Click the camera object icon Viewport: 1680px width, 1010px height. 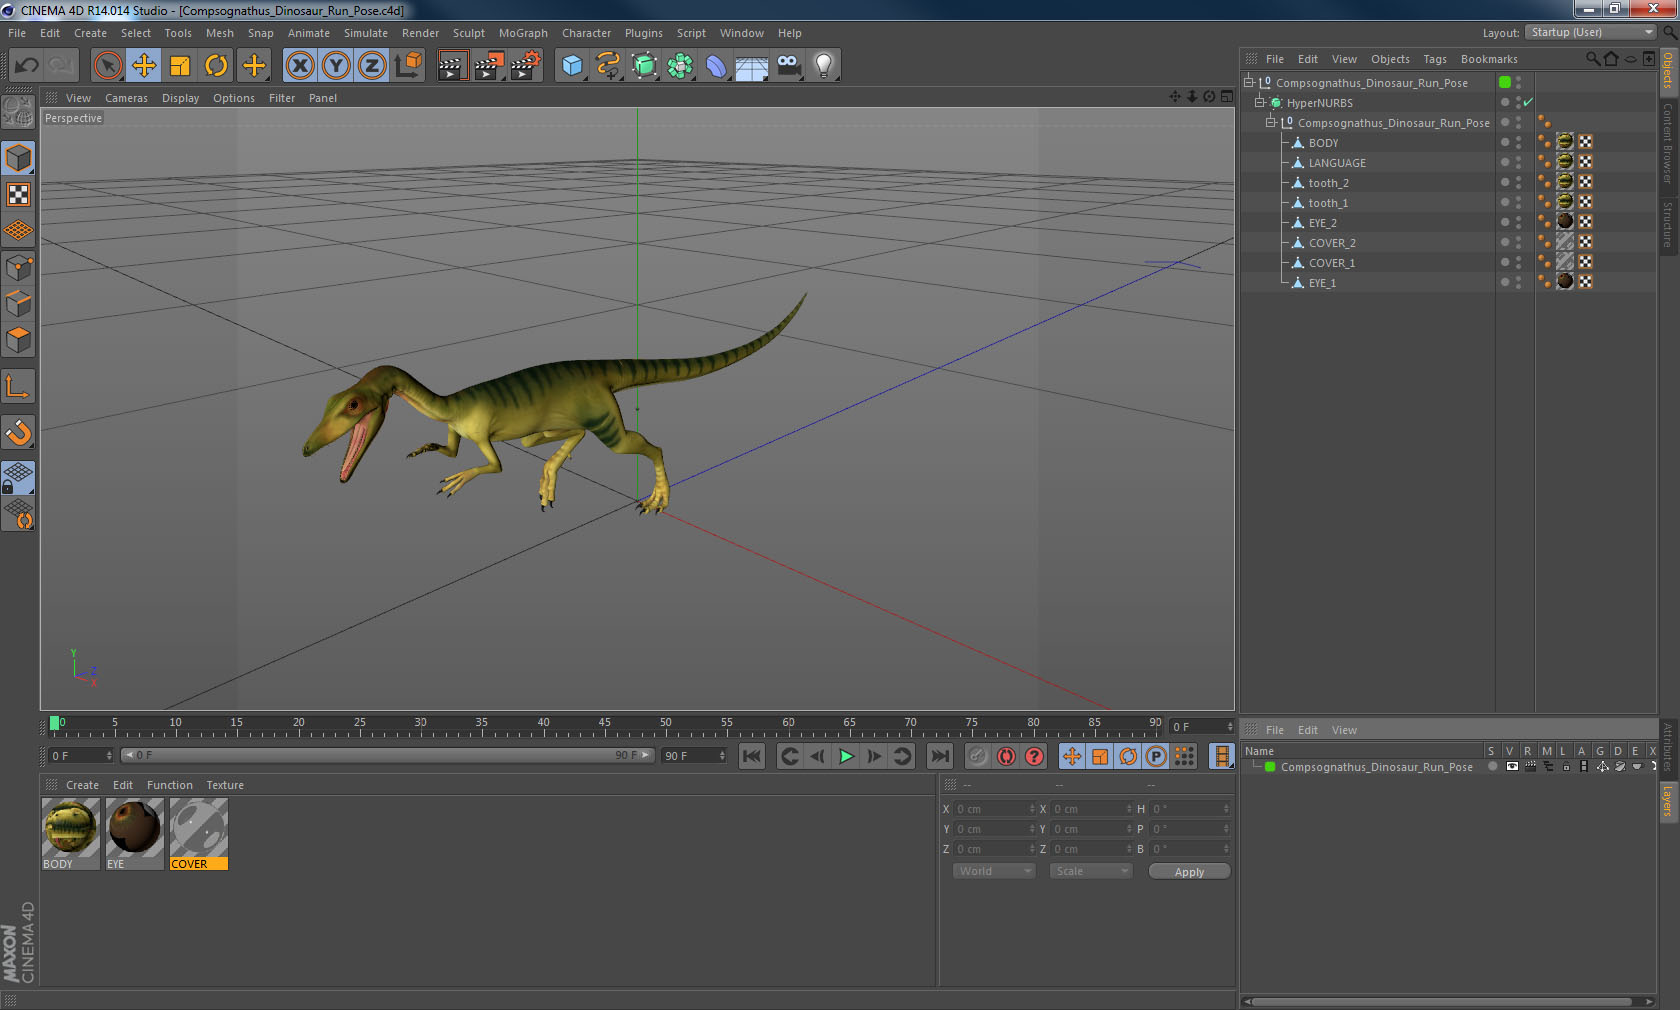(x=788, y=66)
